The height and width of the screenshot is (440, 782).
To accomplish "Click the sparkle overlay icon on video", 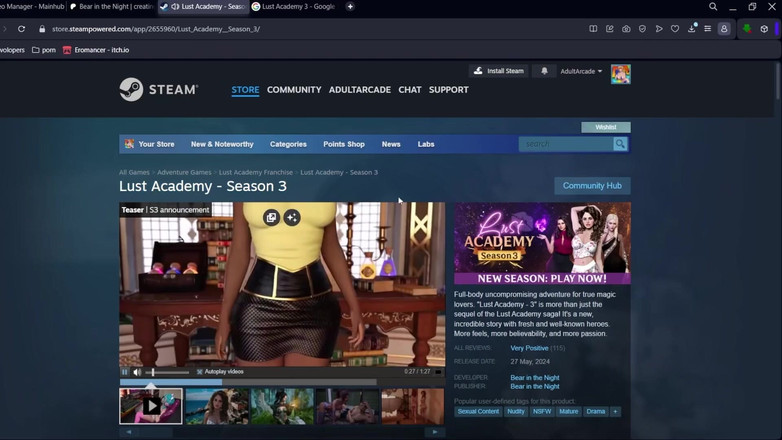I will (x=292, y=218).
